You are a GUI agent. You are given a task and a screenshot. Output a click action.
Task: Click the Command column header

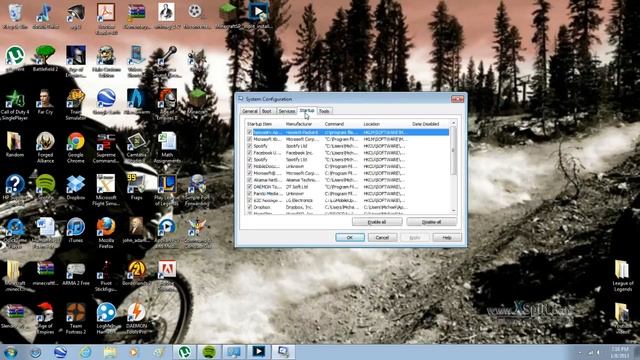(342, 124)
